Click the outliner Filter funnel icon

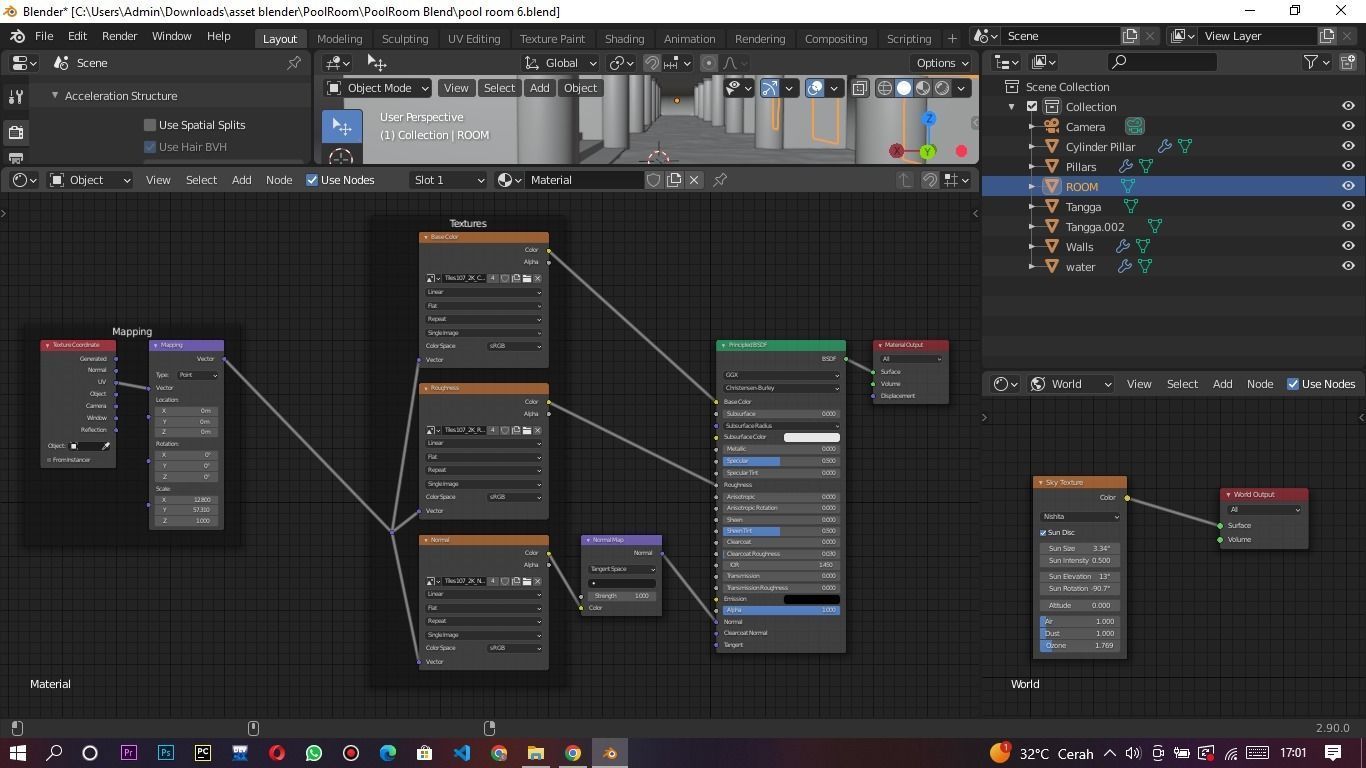click(1311, 62)
